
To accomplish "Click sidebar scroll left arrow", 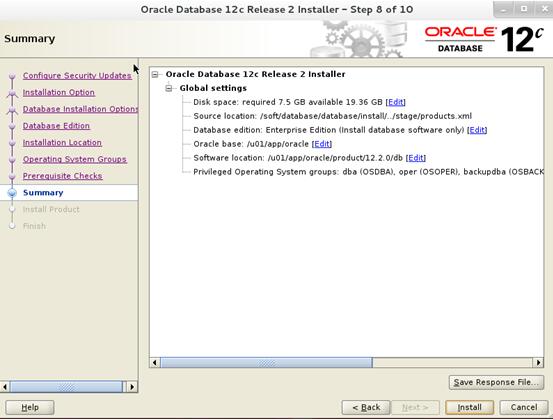I will click(x=5, y=387).
